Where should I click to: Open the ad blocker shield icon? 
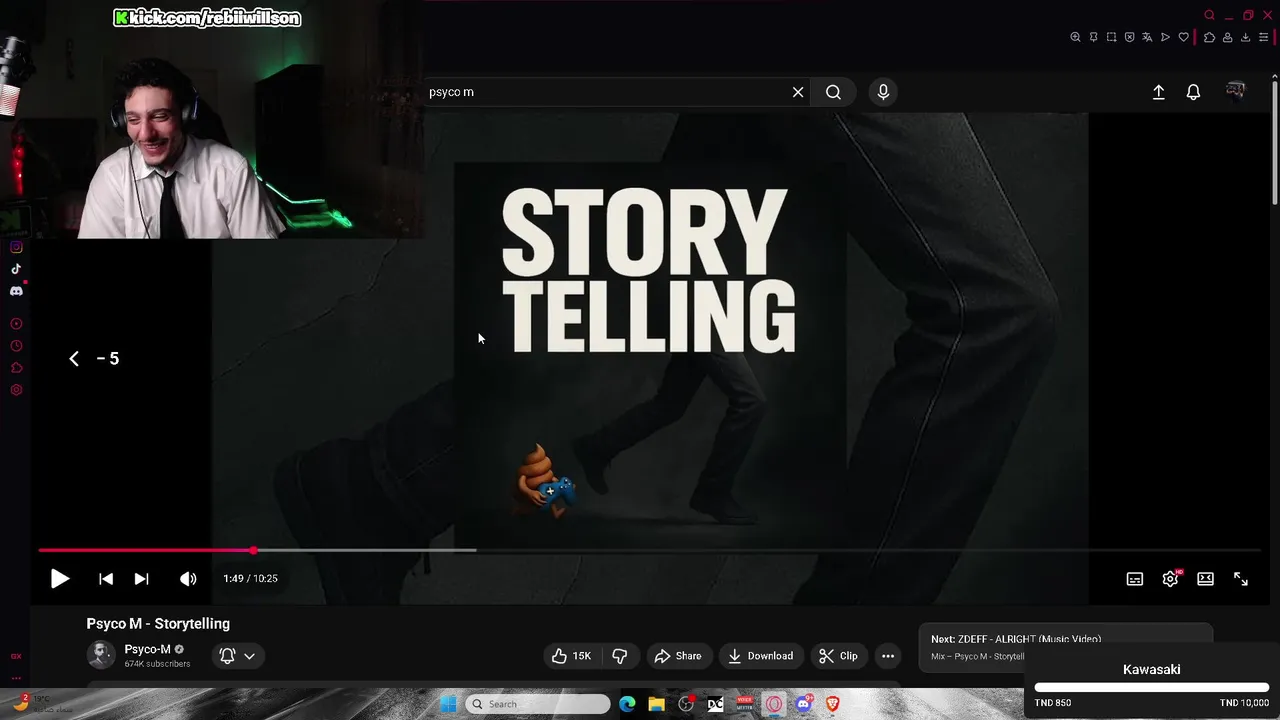(x=1129, y=37)
